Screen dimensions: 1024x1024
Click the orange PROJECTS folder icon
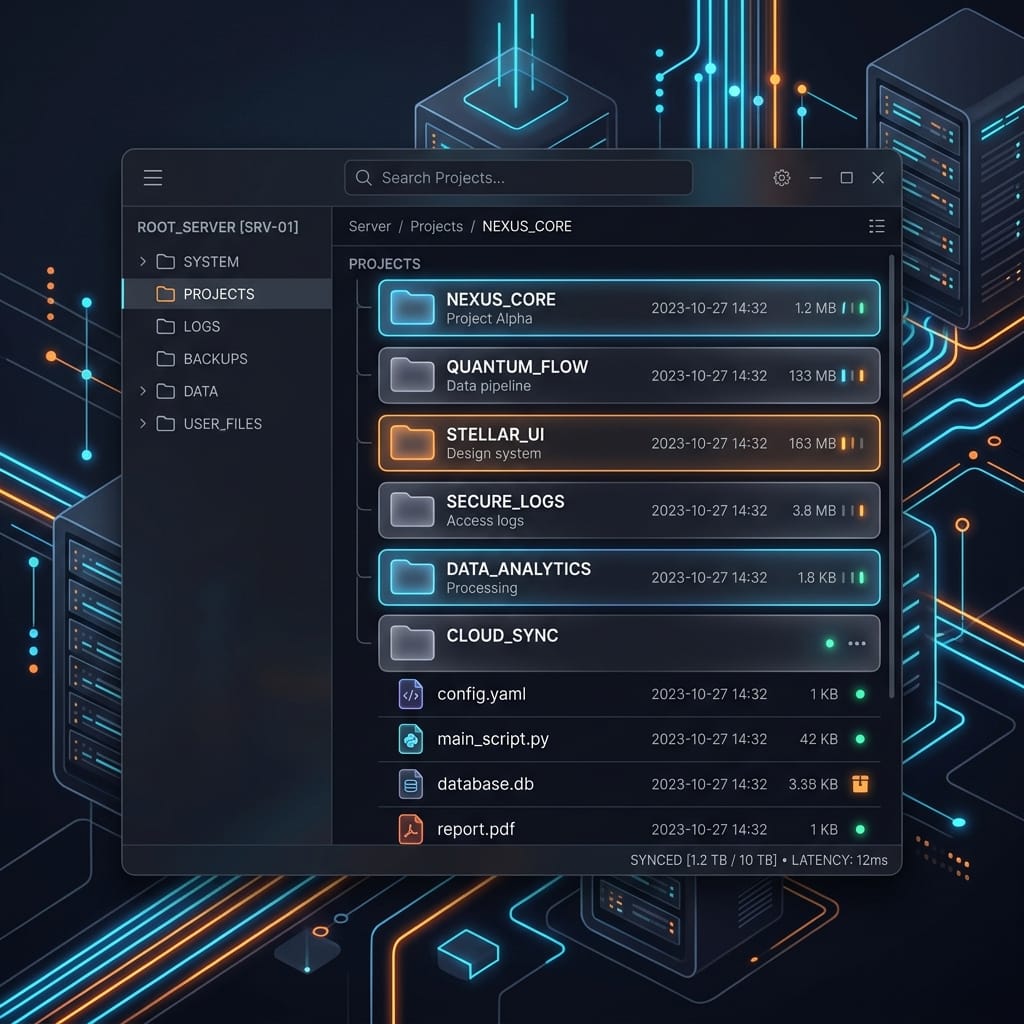166,294
